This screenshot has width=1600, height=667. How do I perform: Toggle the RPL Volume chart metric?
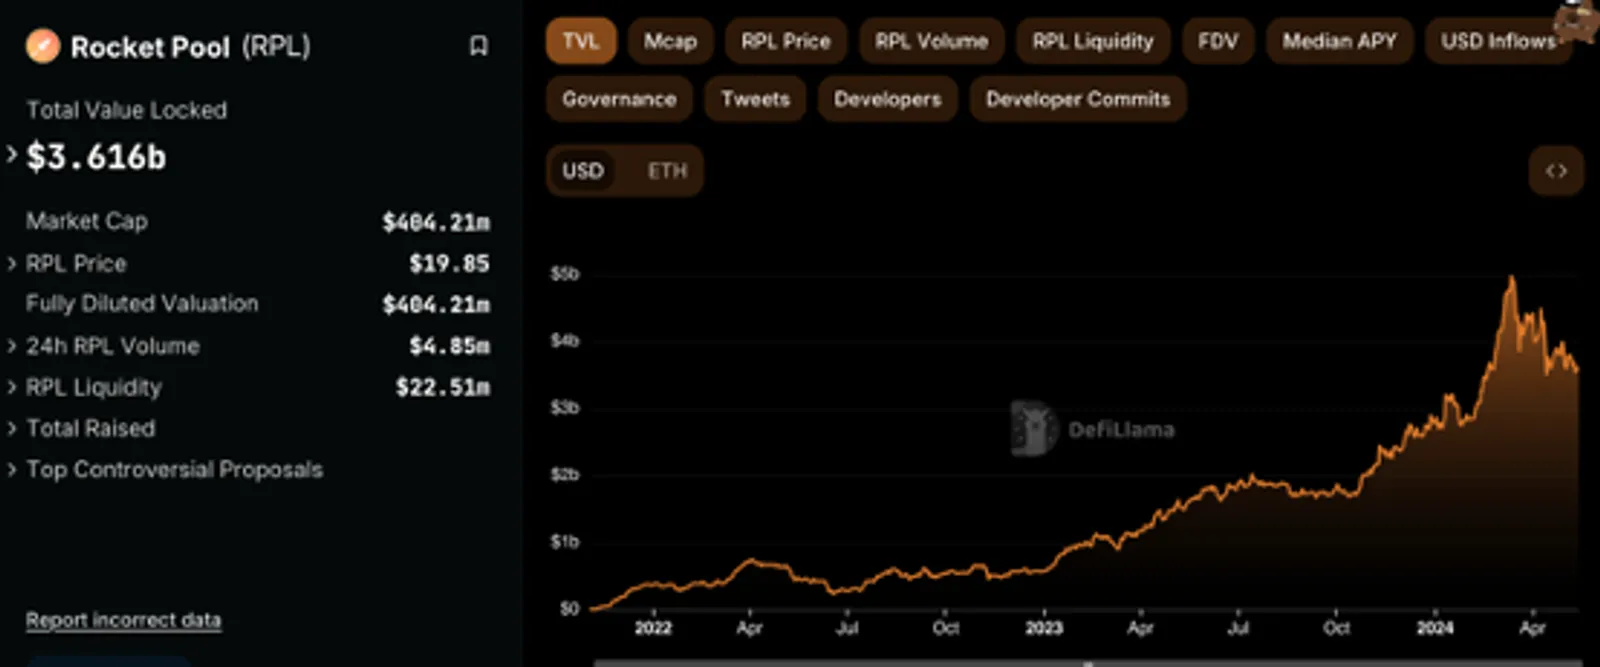932,42
